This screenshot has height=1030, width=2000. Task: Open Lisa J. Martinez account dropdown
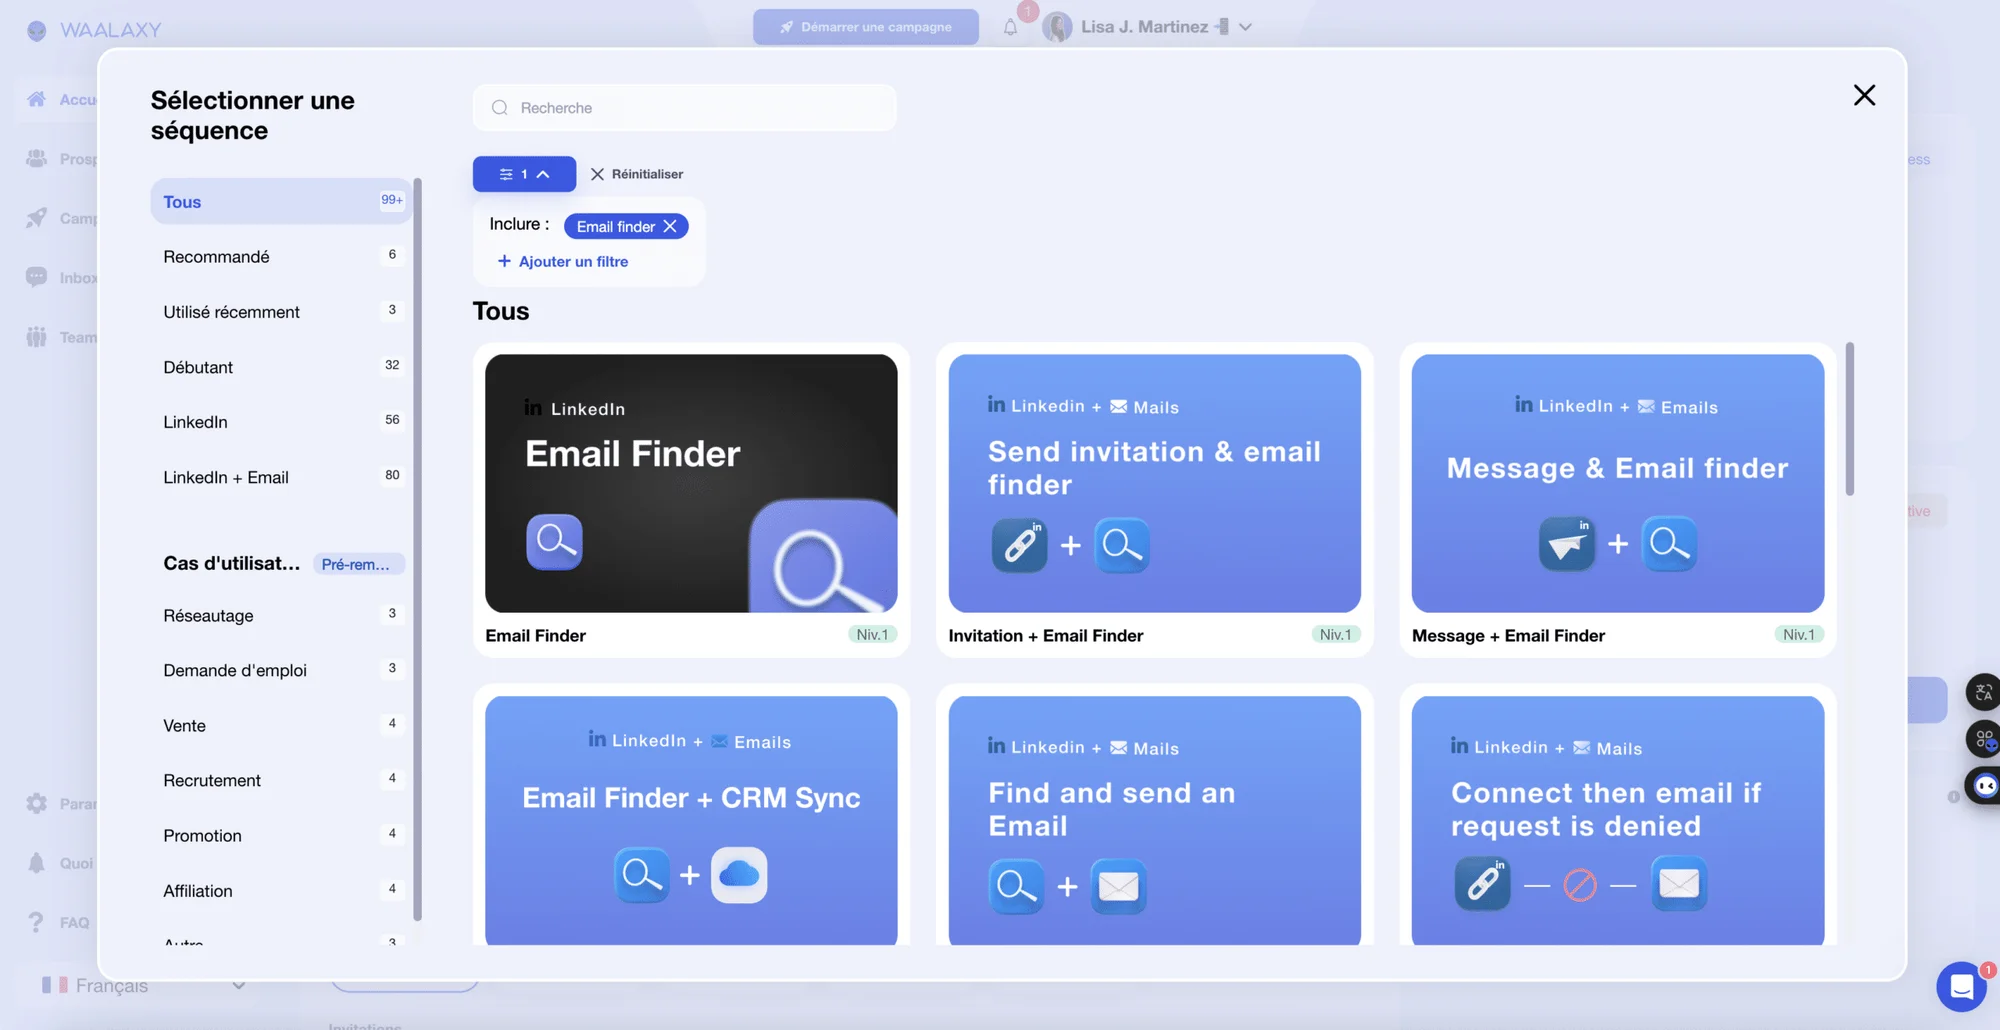point(1148,27)
